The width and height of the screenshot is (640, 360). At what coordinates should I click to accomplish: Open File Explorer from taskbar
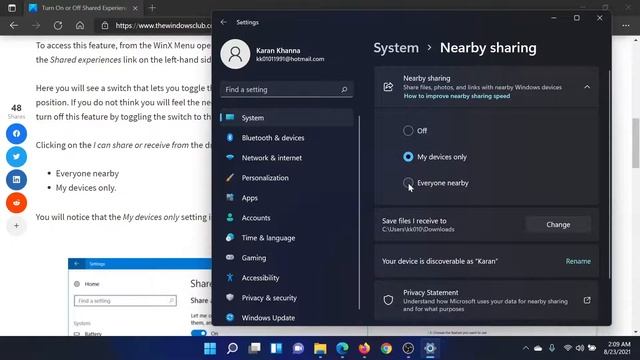(x=320, y=349)
